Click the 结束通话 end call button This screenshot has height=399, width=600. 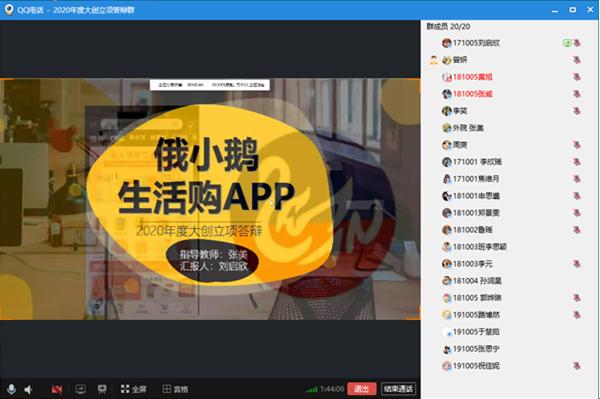[x=398, y=389]
